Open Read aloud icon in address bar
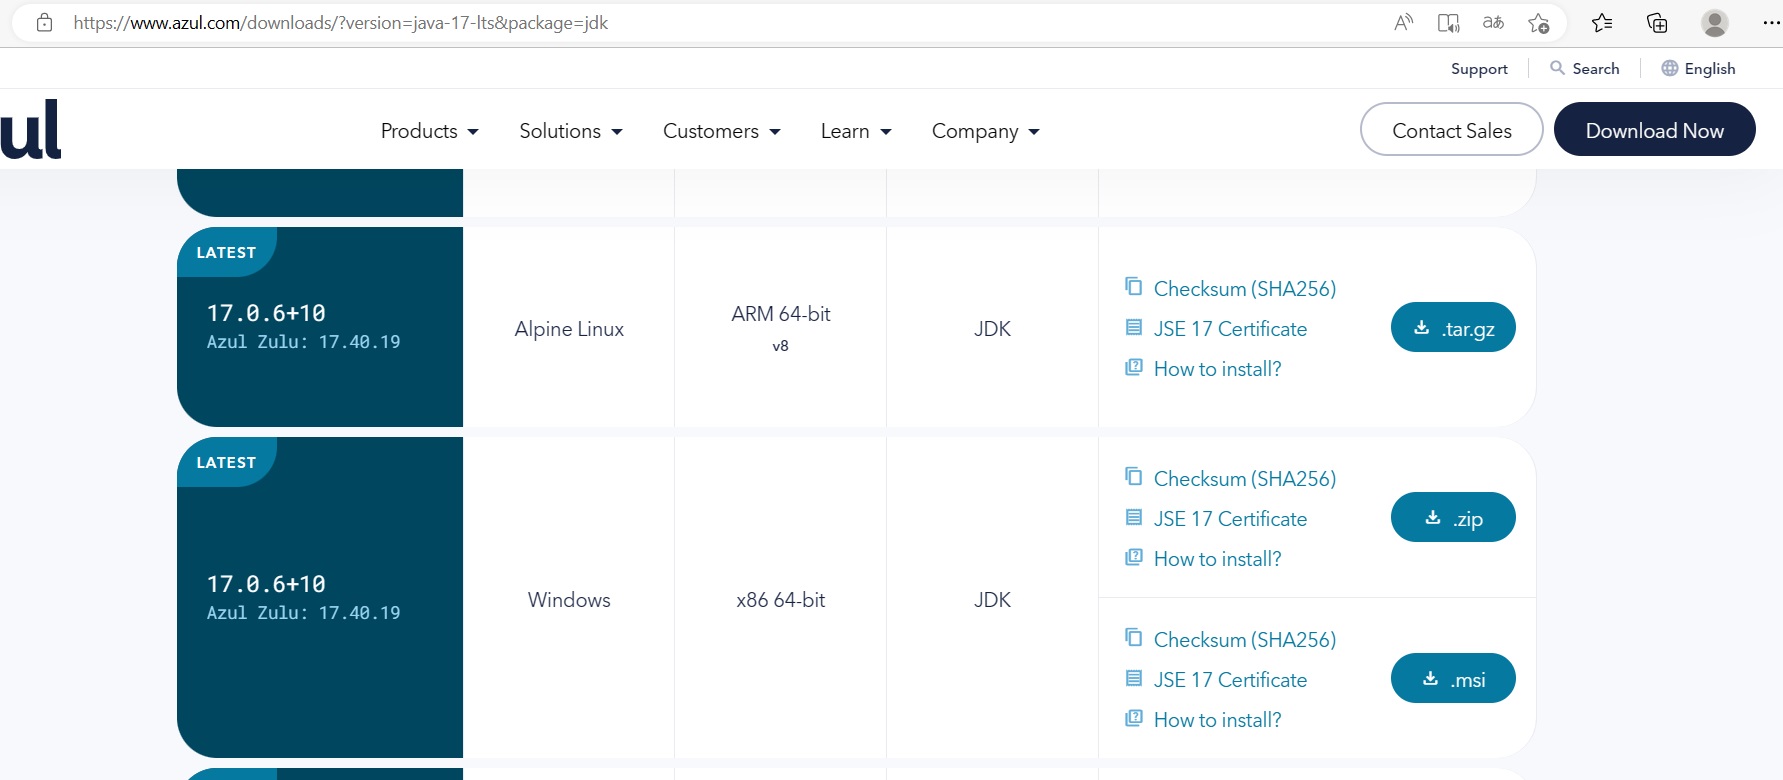The width and height of the screenshot is (1783, 780). [1403, 22]
